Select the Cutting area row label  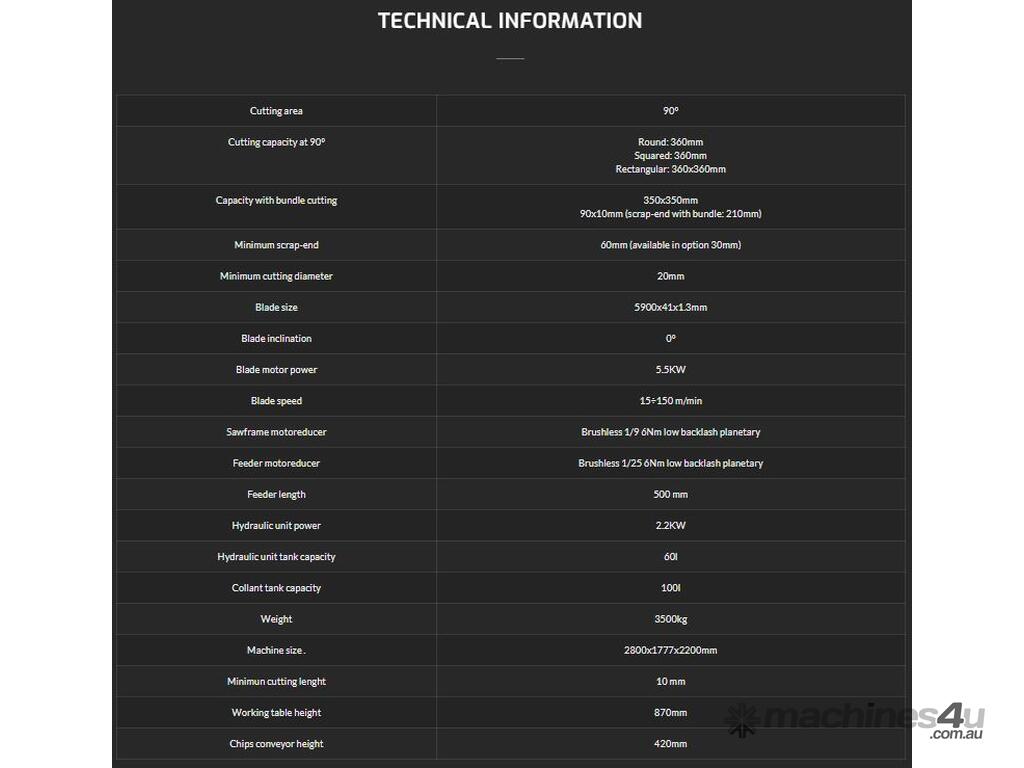tap(276, 111)
